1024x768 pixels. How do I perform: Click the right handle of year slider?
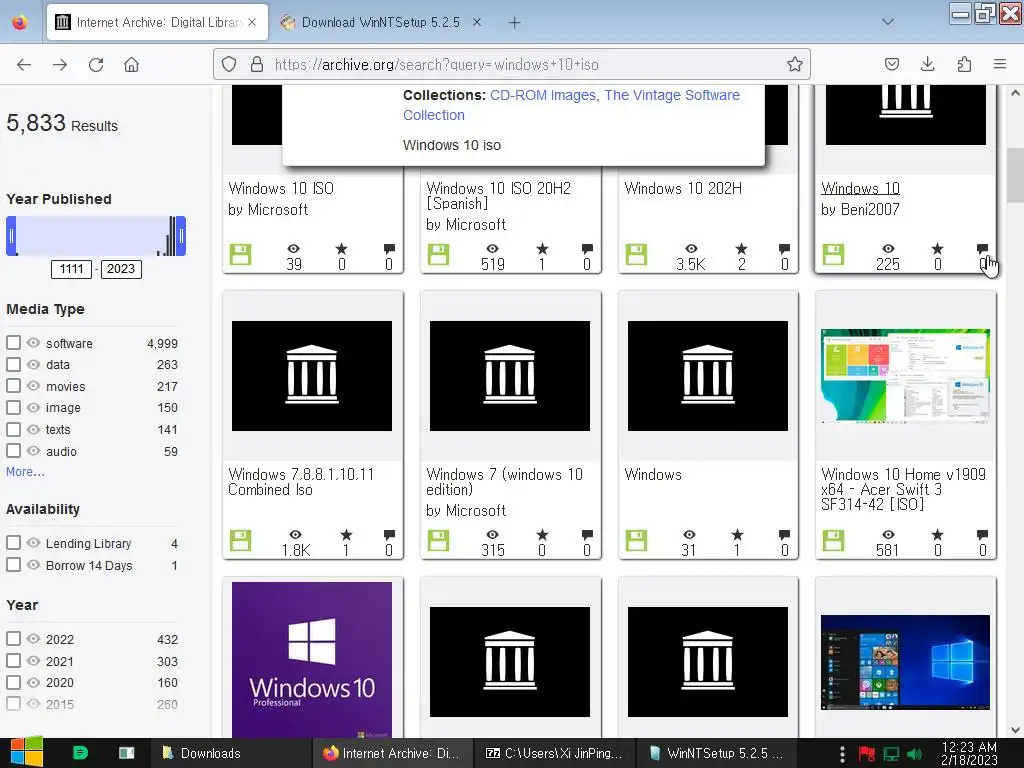click(x=181, y=236)
